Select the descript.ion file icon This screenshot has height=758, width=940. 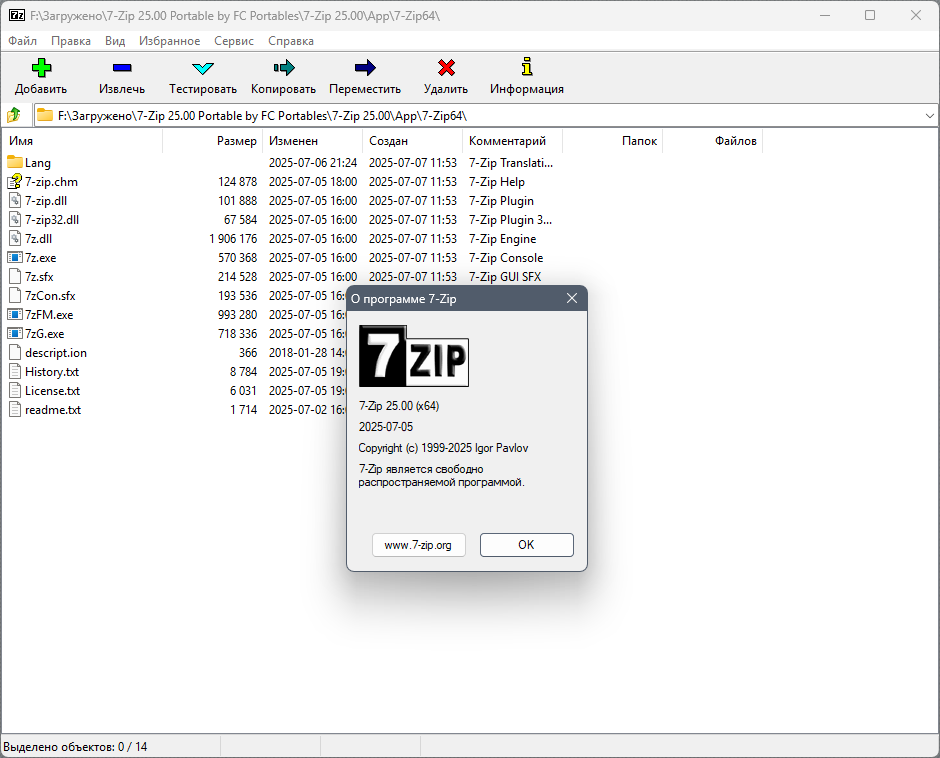click(14, 353)
